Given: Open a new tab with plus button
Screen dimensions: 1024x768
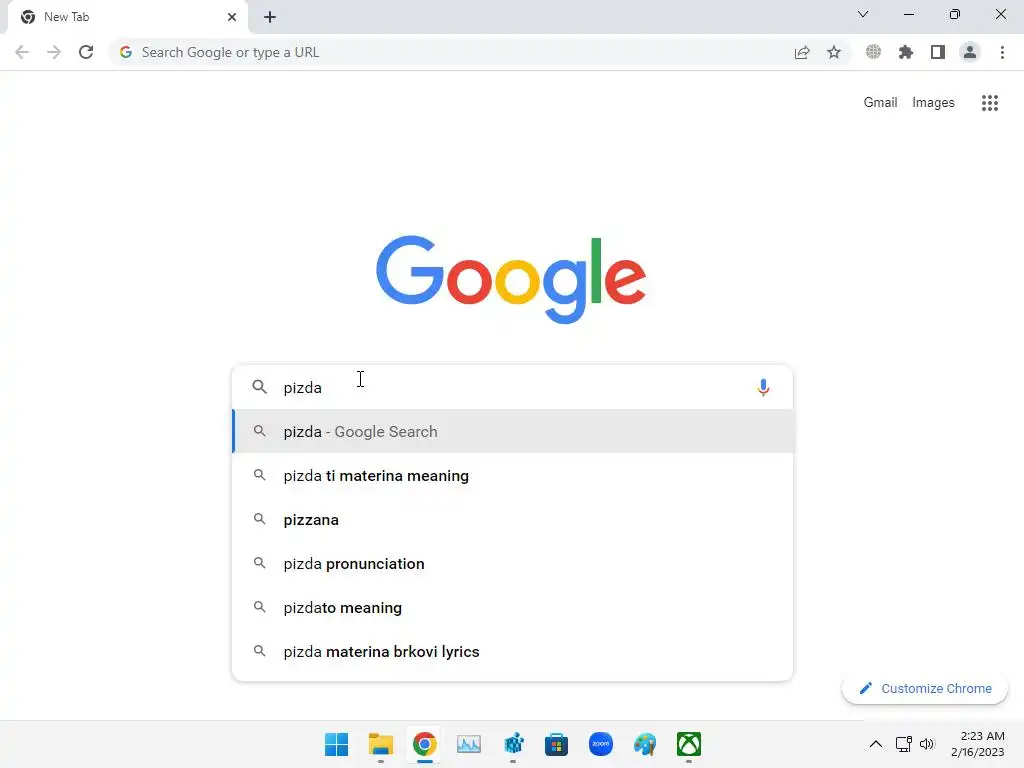Looking at the screenshot, I should point(270,17).
